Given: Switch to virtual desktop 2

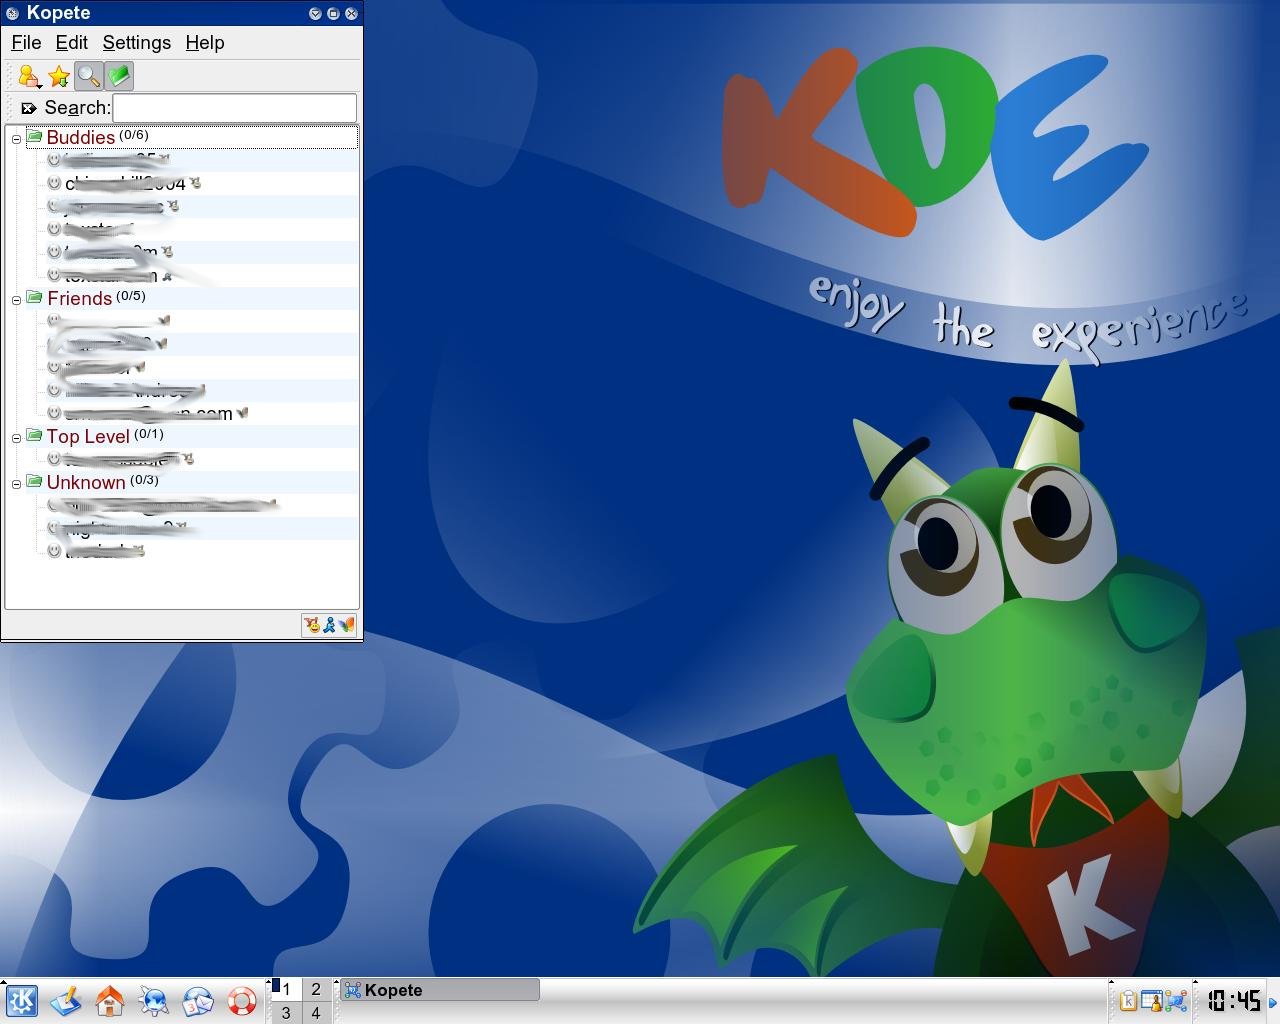Looking at the screenshot, I should (x=316, y=989).
